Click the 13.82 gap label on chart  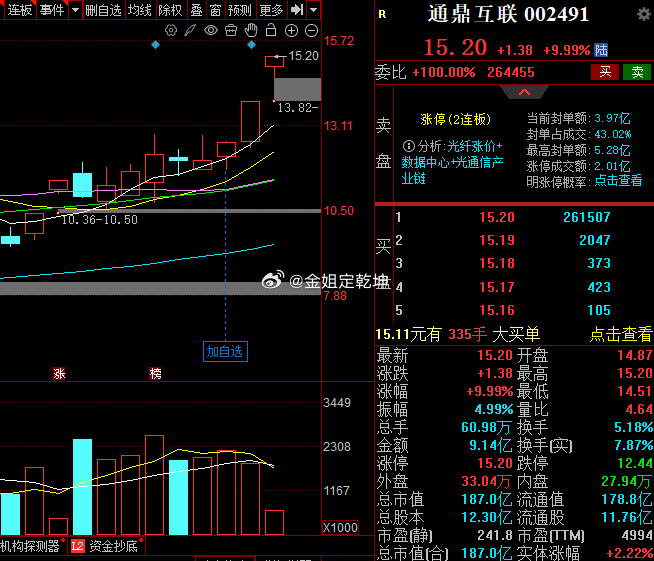point(298,108)
